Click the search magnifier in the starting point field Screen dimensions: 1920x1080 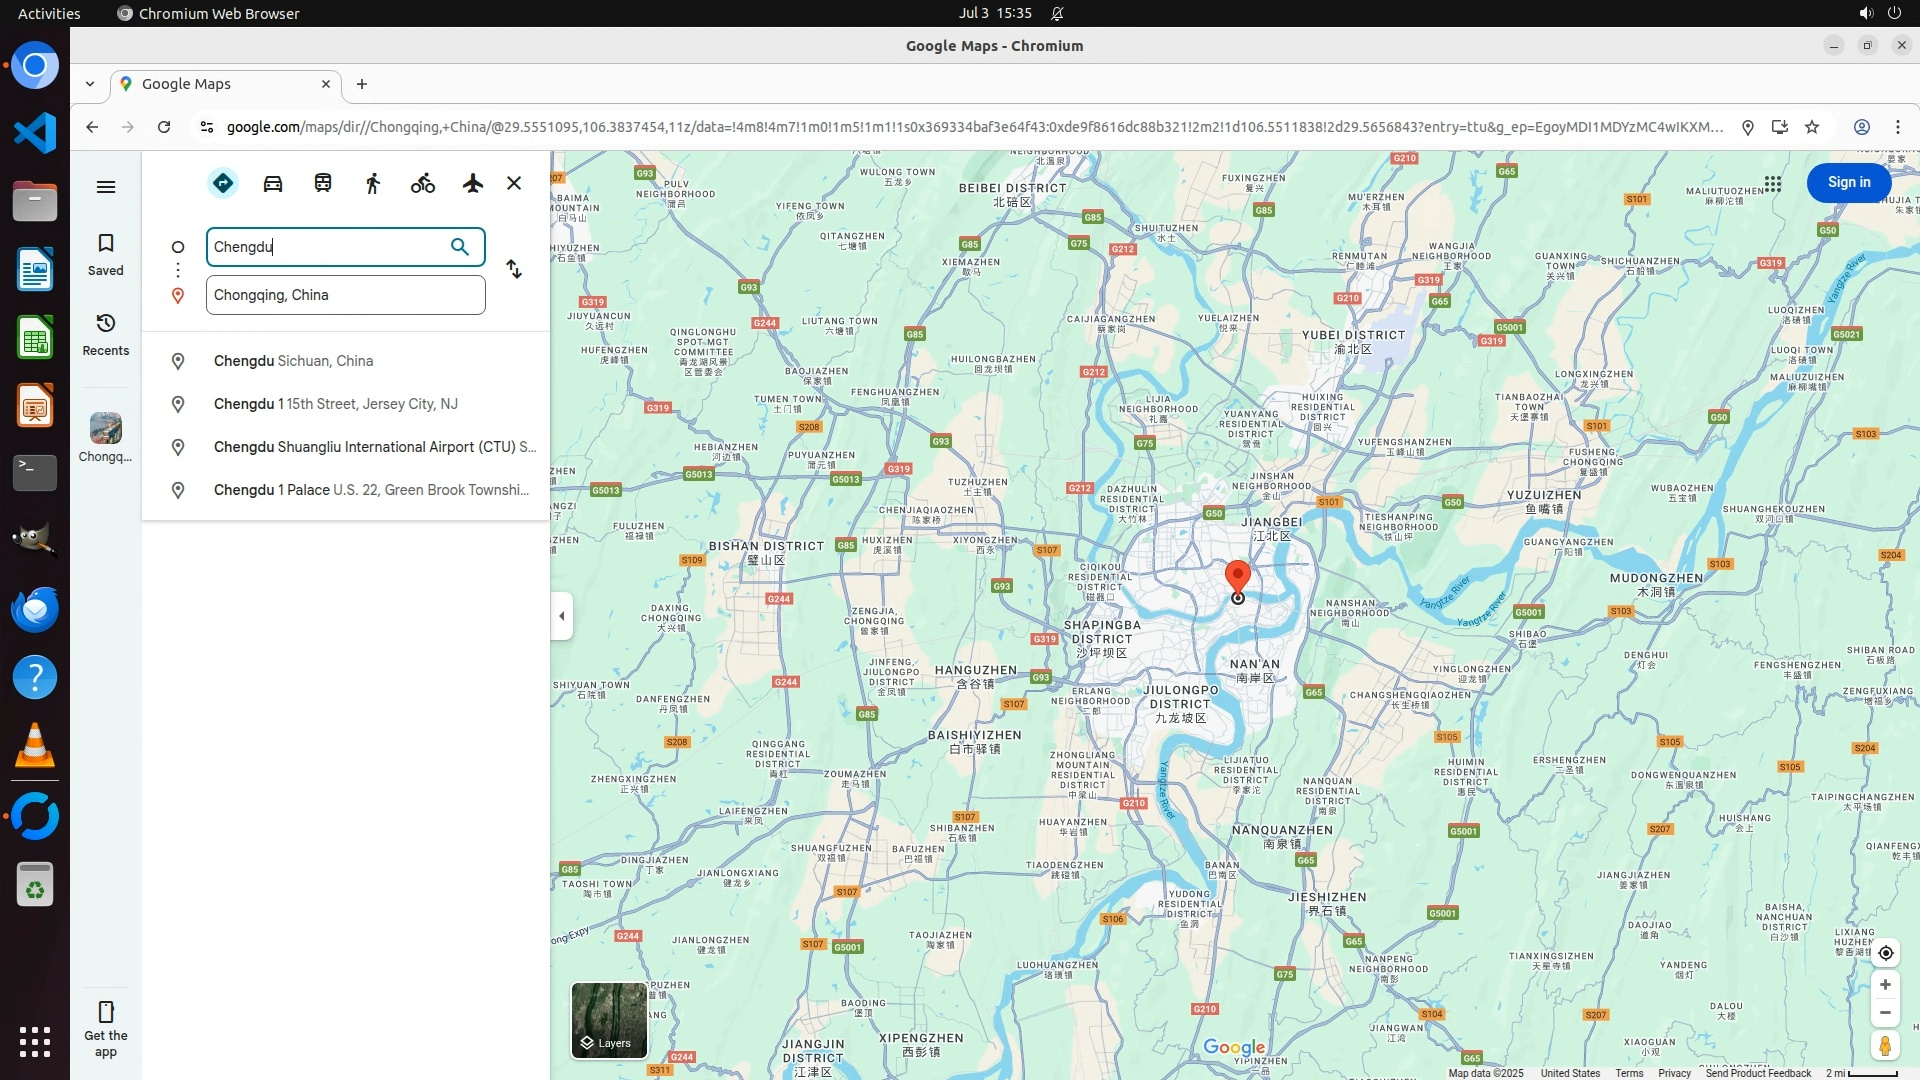[460, 247]
